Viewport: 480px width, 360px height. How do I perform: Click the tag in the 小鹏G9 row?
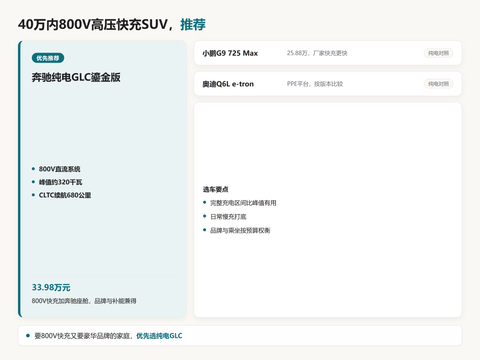point(438,53)
